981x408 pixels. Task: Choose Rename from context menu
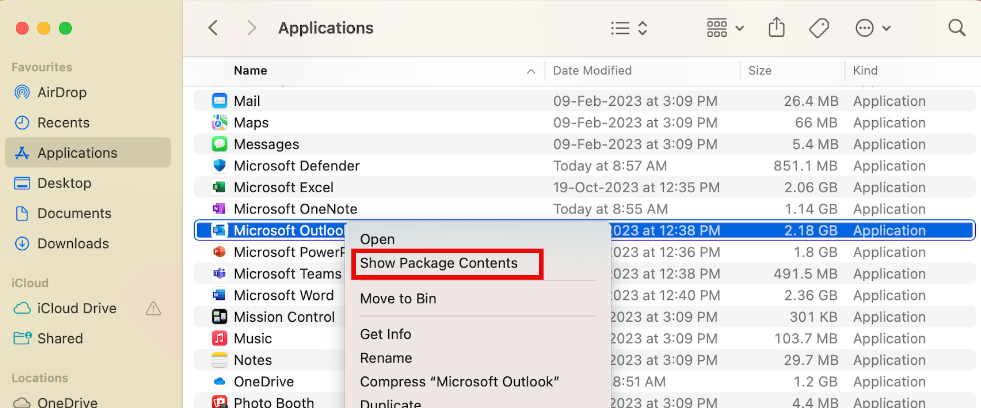(386, 359)
